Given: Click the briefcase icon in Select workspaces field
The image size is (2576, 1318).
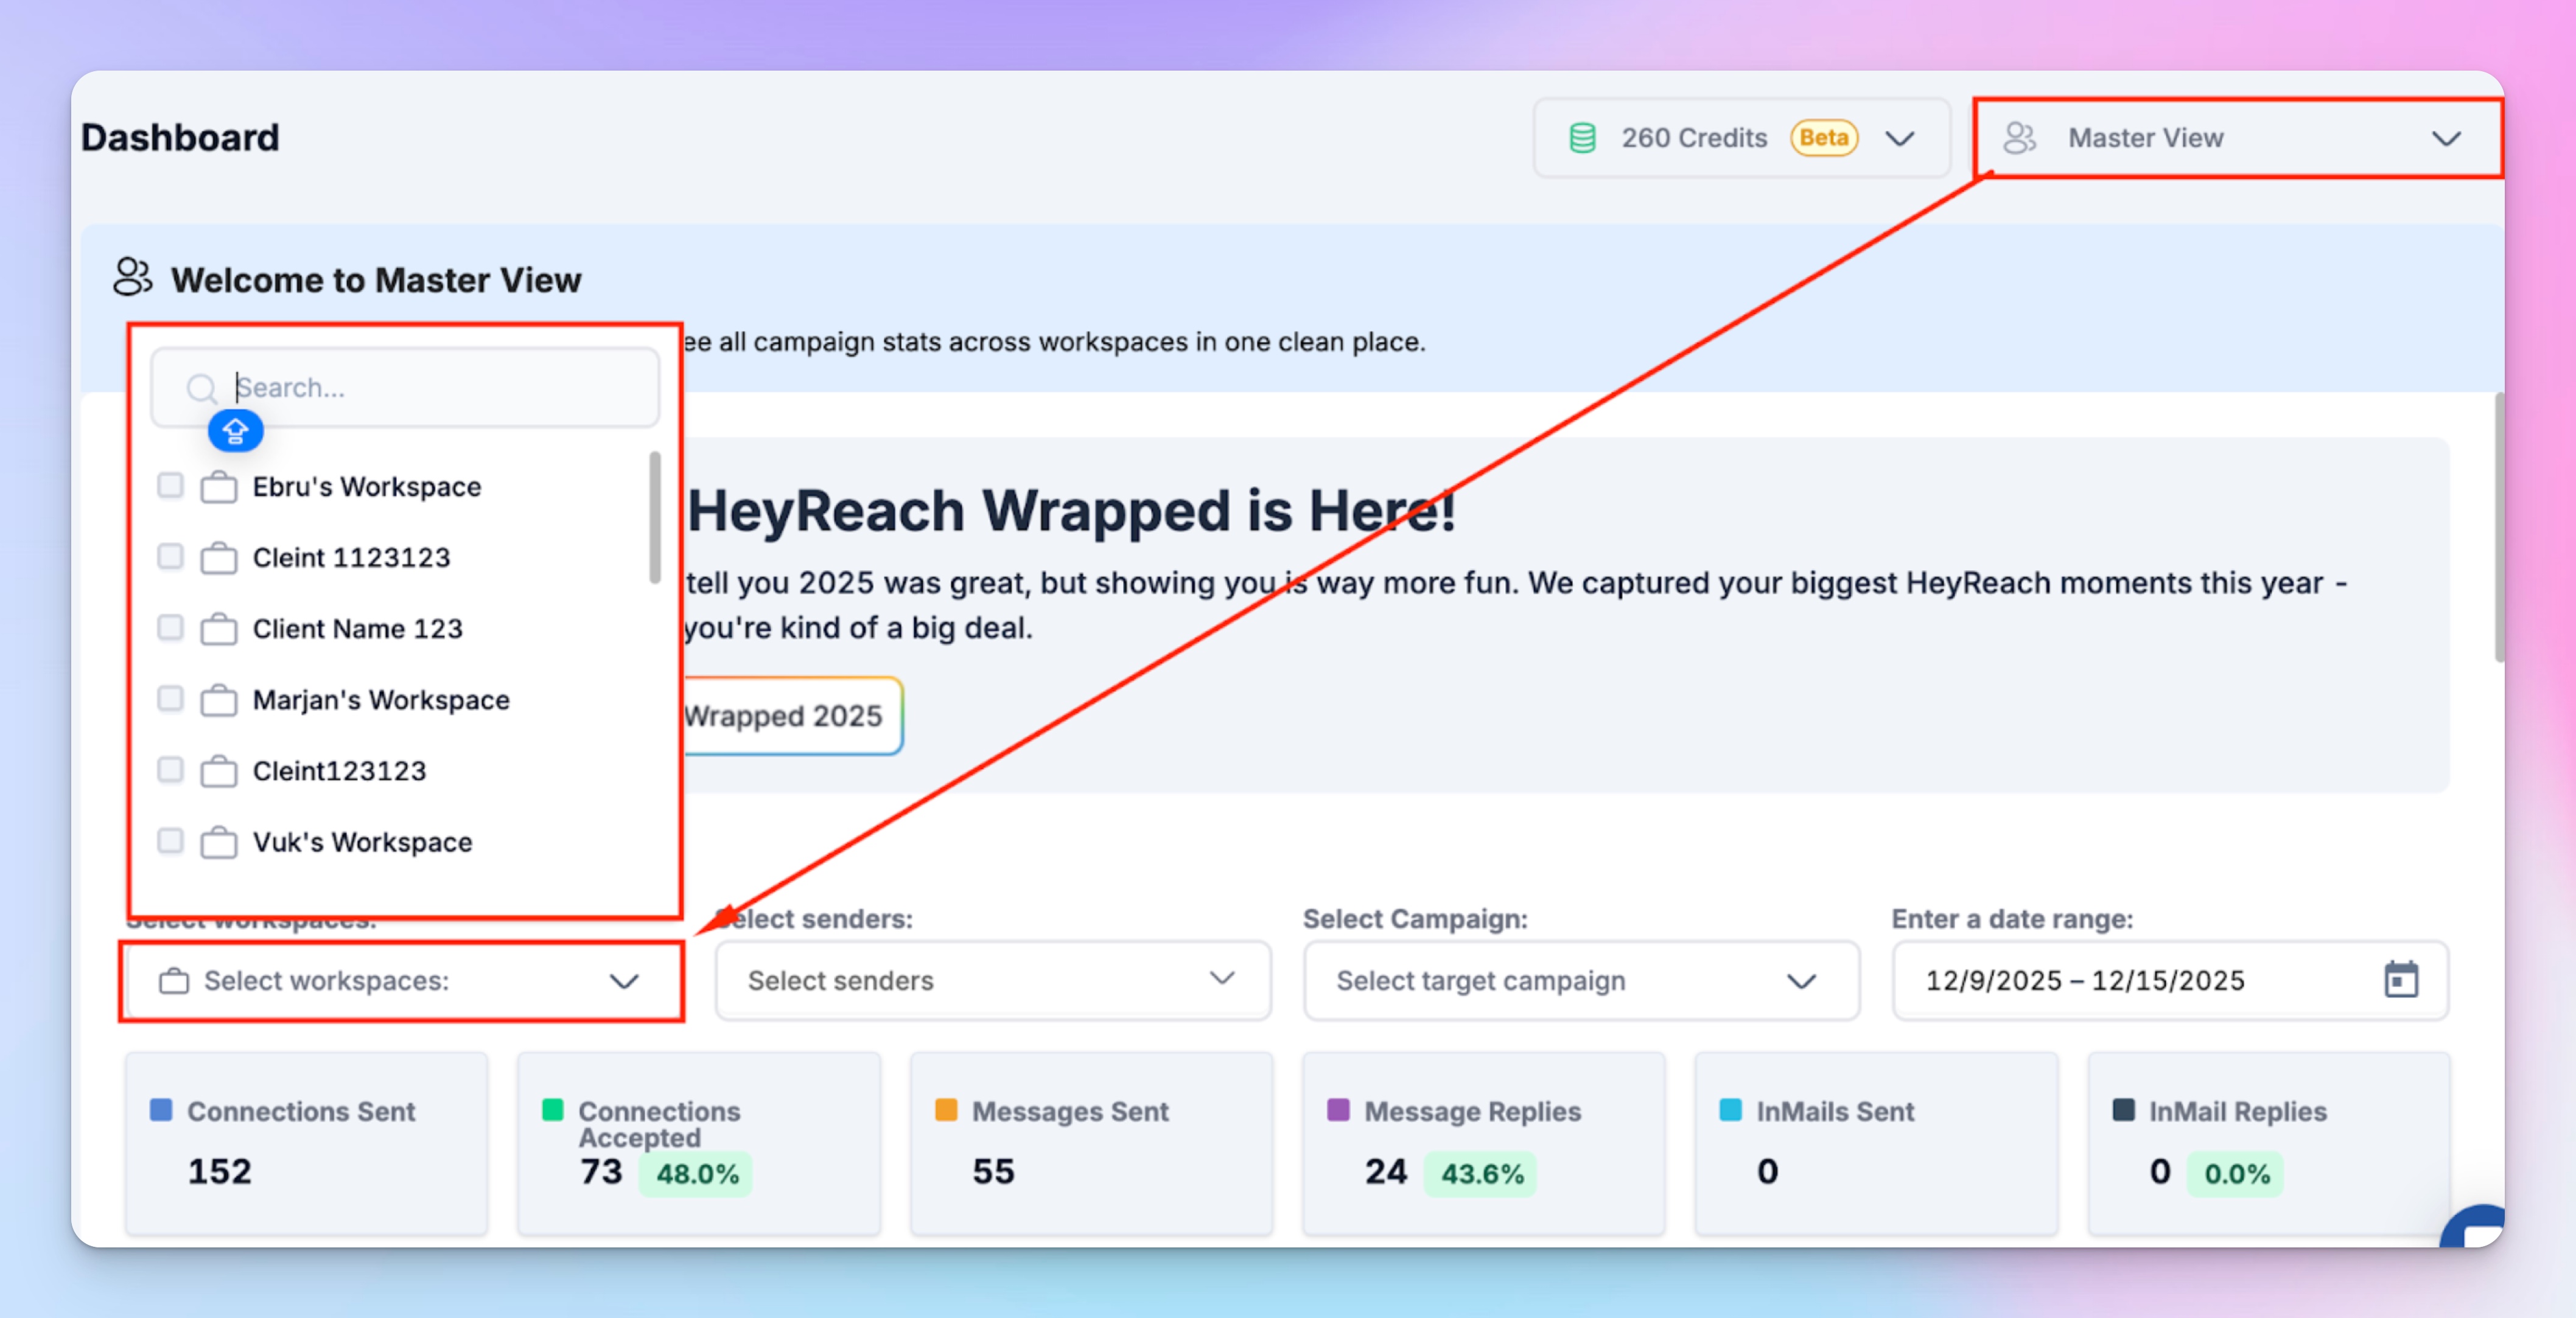Looking at the screenshot, I should (x=174, y=981).
